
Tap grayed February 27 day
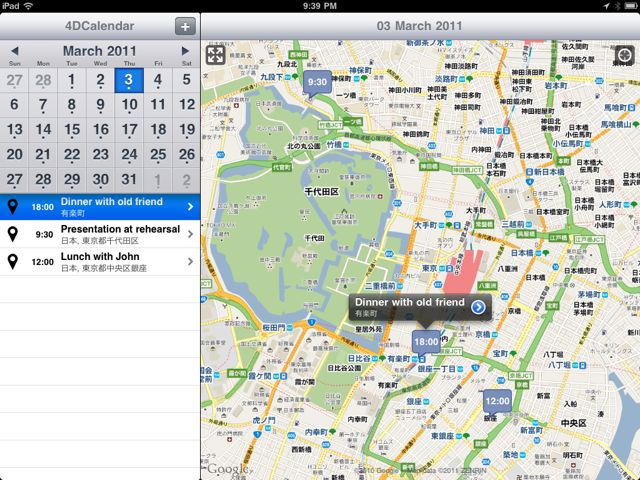14,80
